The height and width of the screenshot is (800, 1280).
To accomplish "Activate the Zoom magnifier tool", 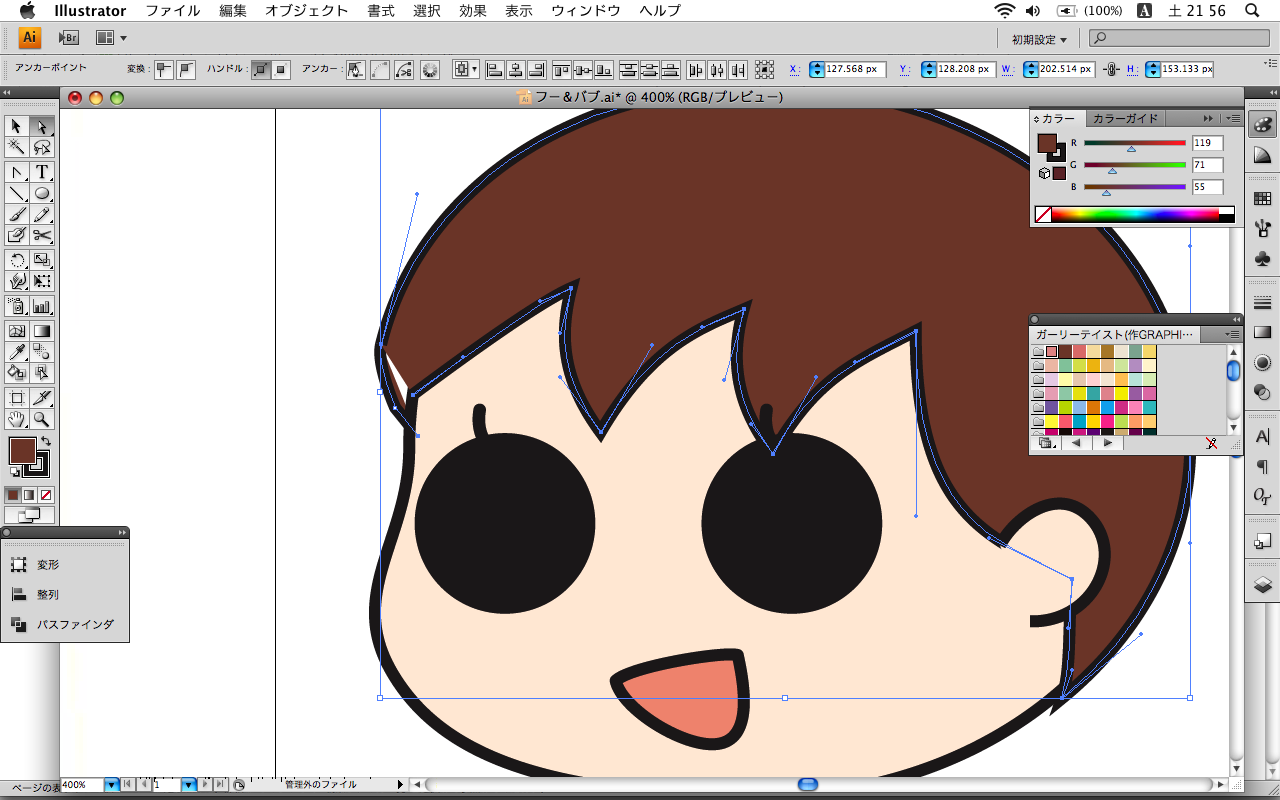I will (x=42, y=419).
